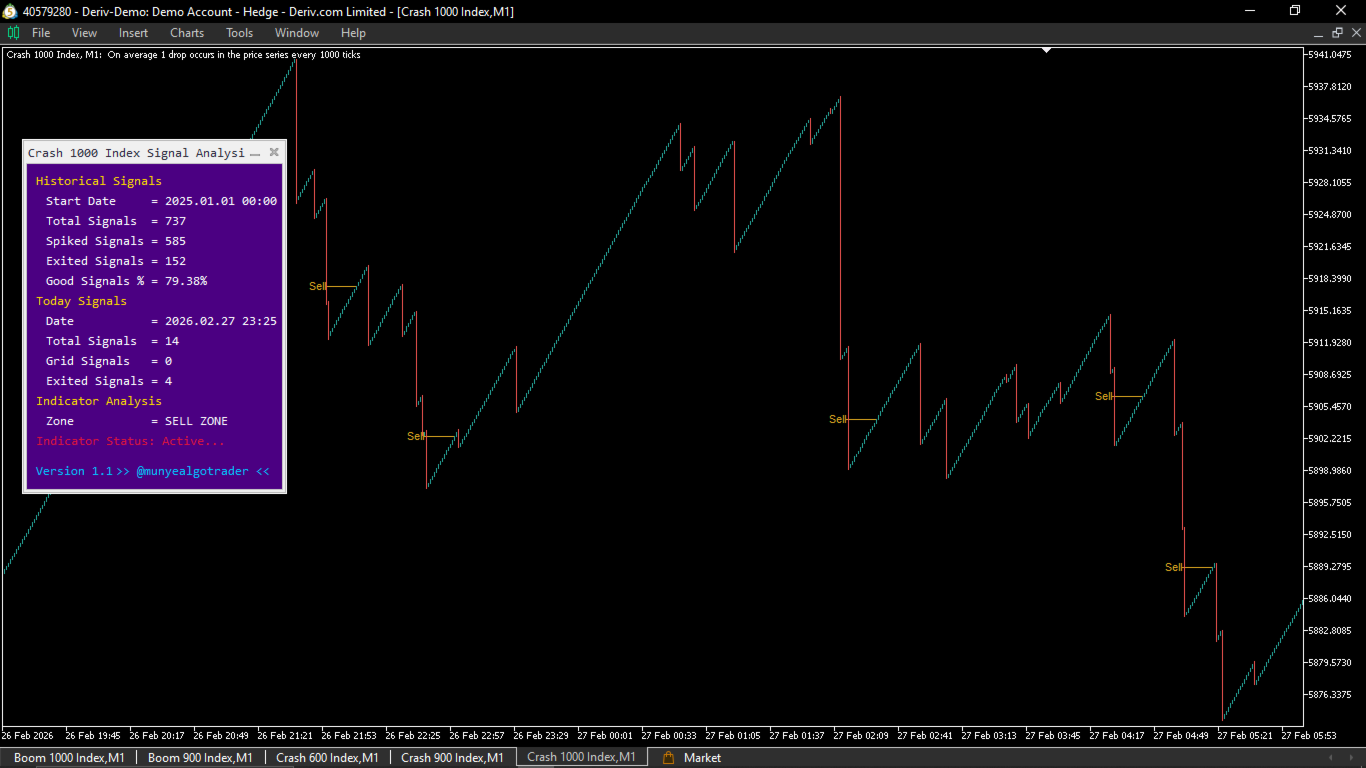Click the Indicator Status: Active text
Viewport: 1366px width, 768px height.
click(x=131, y=441)
